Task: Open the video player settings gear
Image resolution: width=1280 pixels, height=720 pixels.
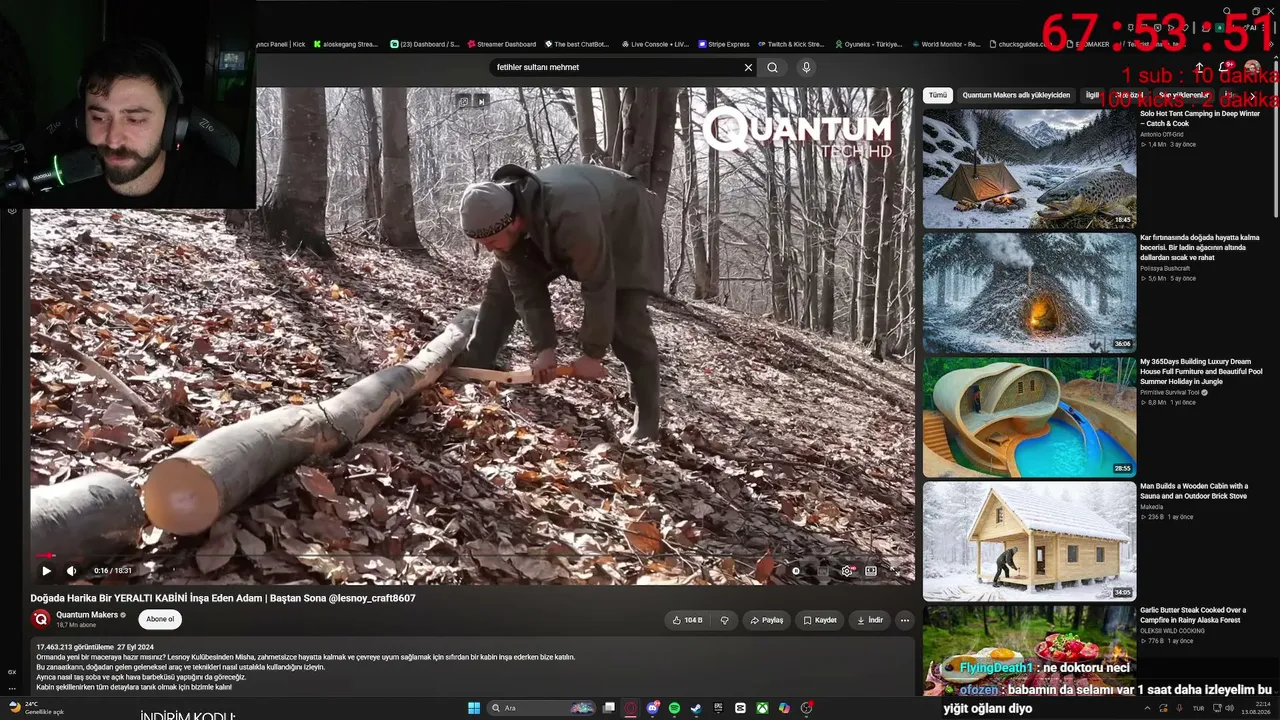Action: 847,571
